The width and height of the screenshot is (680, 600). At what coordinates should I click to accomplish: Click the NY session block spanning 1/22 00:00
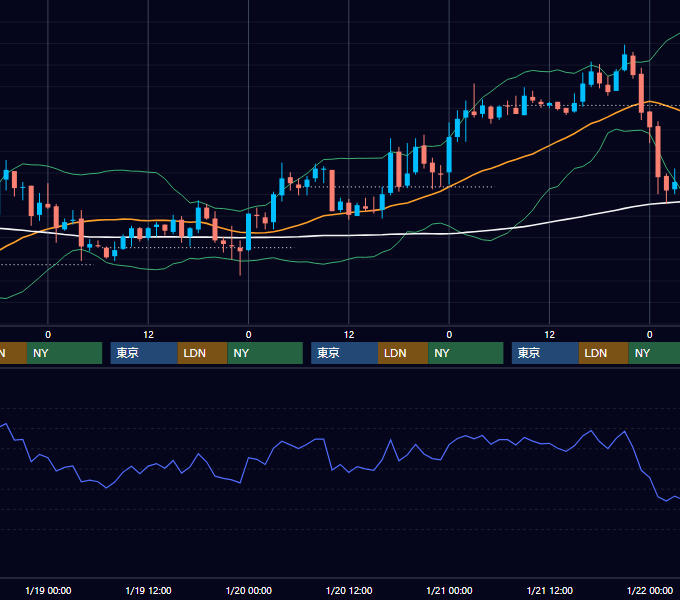click(x=654, y=353)
